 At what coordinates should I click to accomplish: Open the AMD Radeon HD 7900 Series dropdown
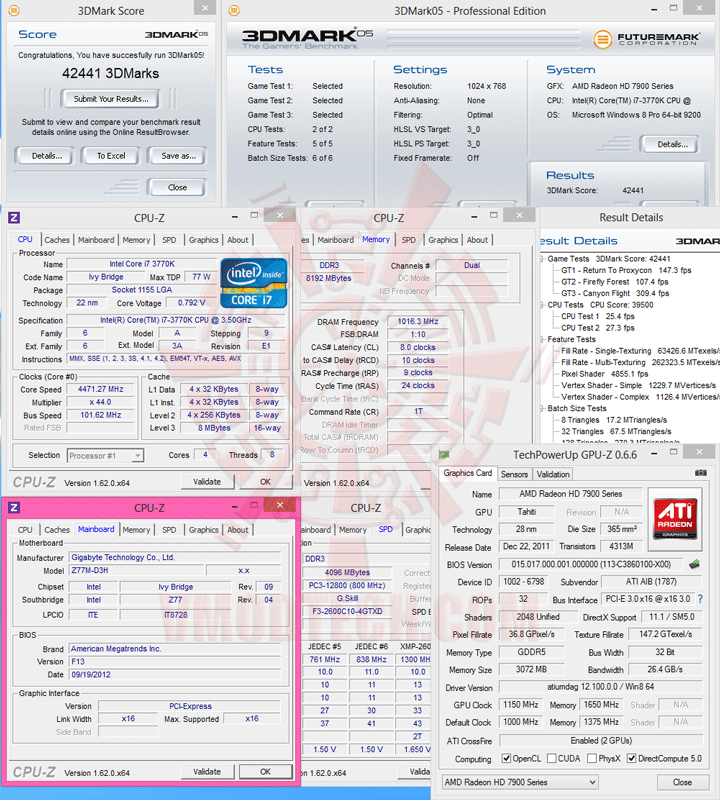(x=520, y=782)
